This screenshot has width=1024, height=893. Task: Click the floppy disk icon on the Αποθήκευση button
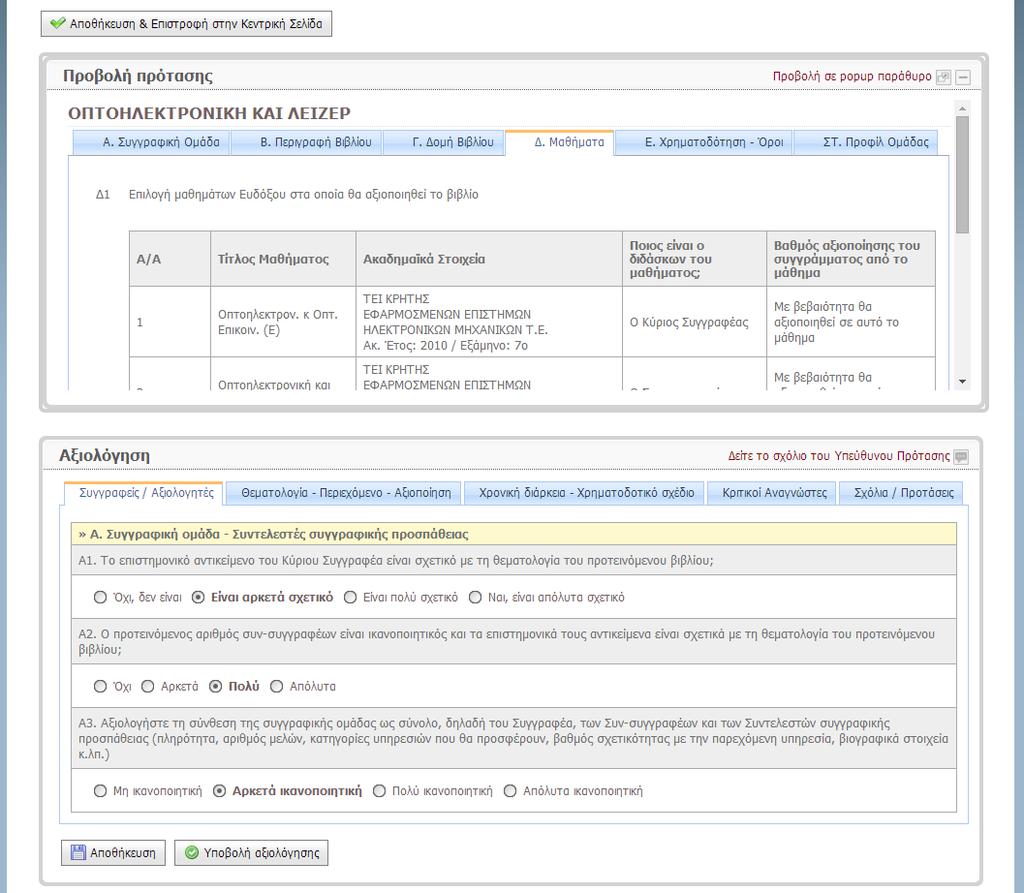(x=78, y=852)
